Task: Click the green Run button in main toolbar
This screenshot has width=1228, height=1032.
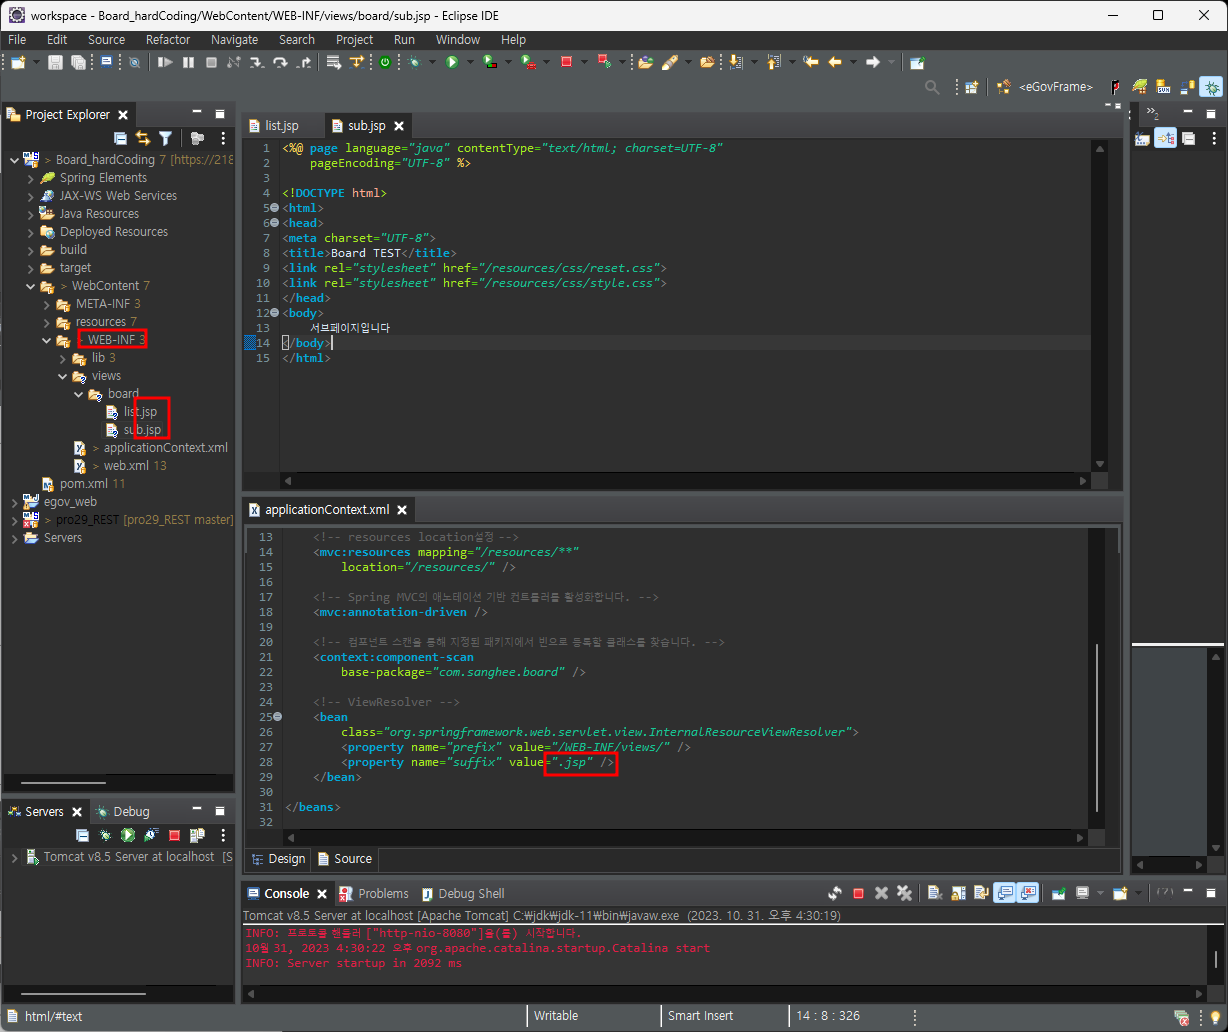Action: pos(452,62)
